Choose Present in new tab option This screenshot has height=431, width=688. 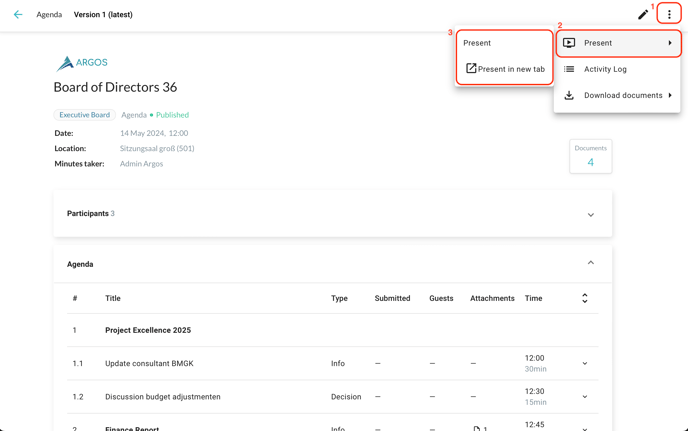pos(511,69)
